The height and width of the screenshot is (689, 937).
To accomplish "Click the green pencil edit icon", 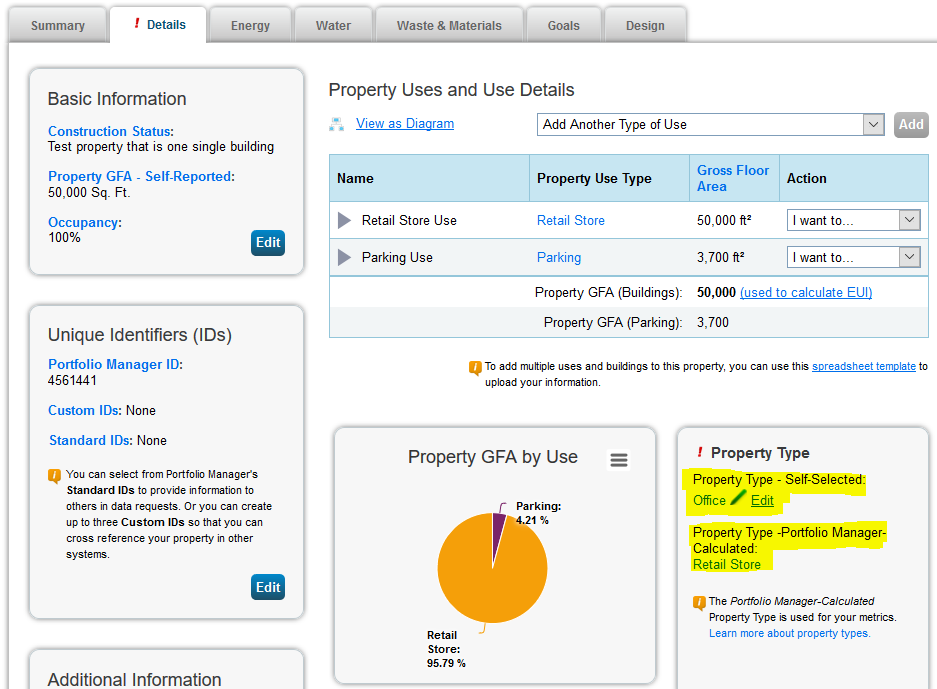I will 738,498.
